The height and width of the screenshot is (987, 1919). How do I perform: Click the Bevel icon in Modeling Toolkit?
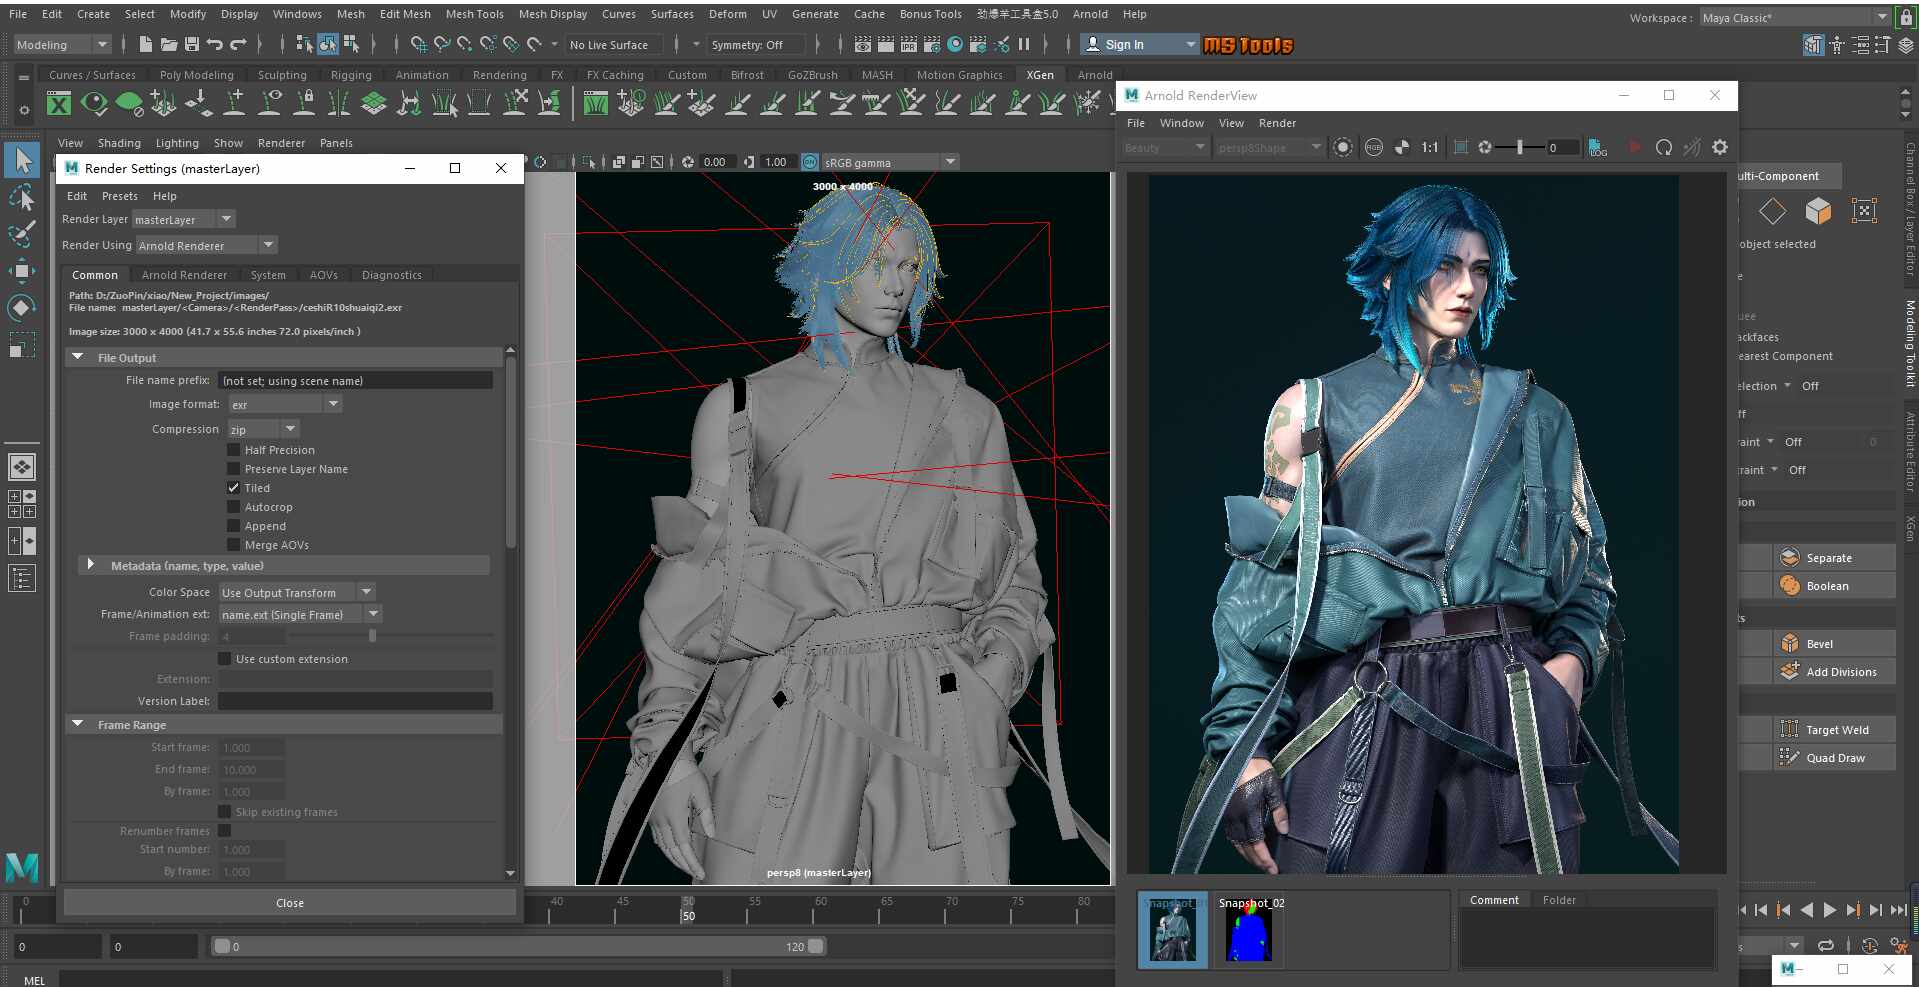(x=1790, y=644)
